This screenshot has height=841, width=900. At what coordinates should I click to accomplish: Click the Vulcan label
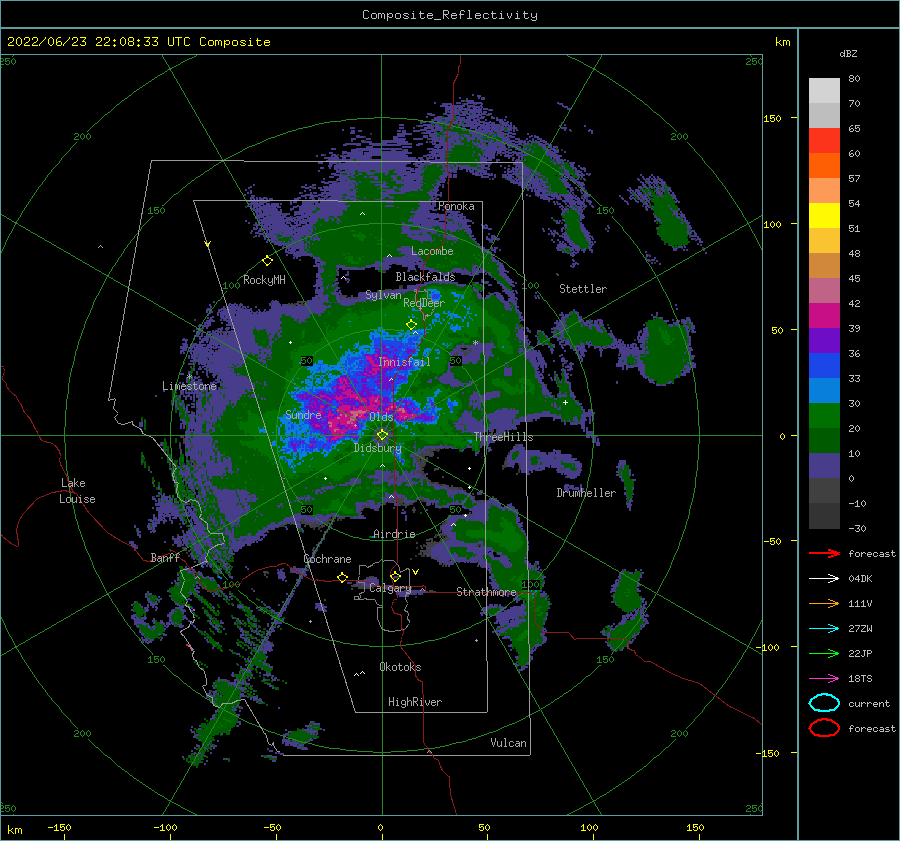[509, 743]
